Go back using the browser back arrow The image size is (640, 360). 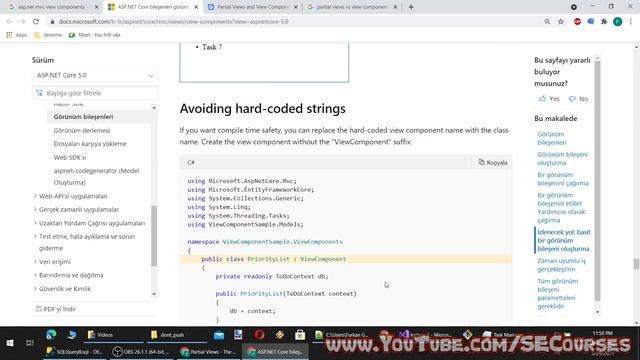tap(9, 21)
